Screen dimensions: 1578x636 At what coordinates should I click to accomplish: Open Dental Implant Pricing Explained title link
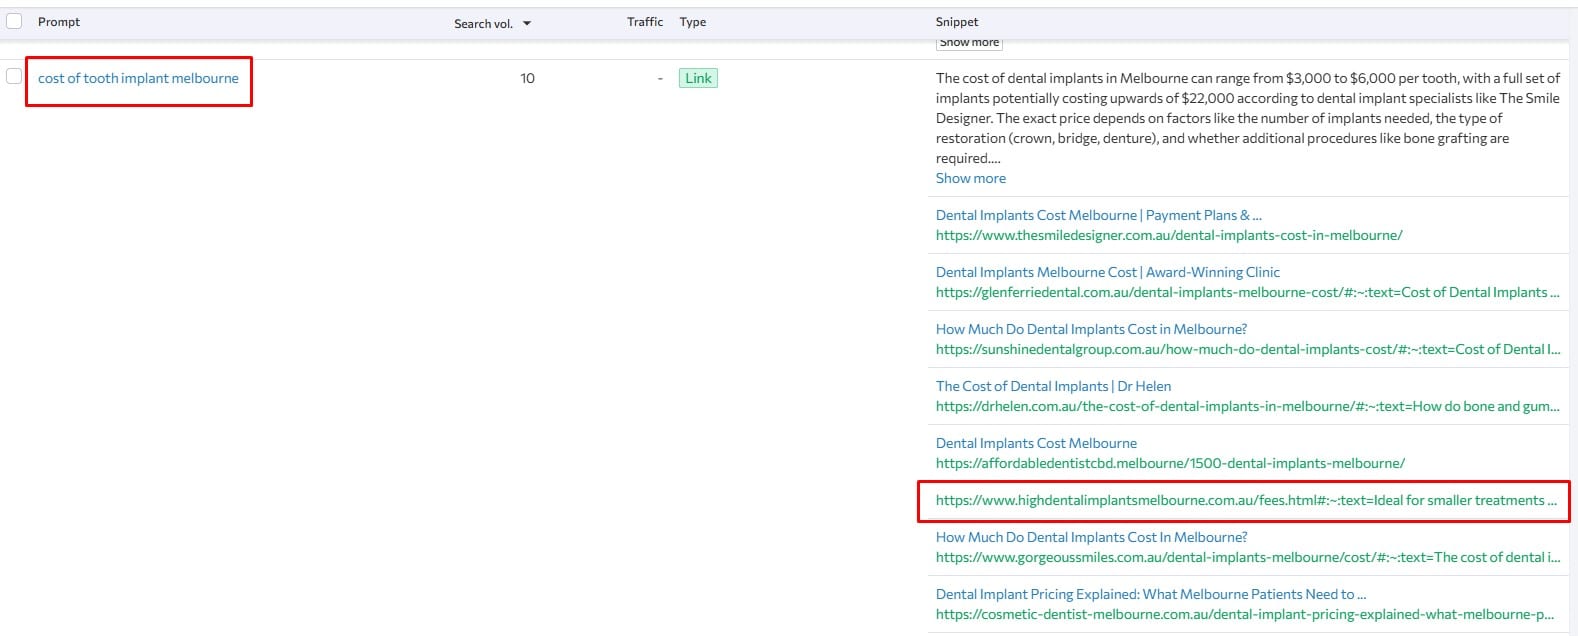[x=1150, y=594]
